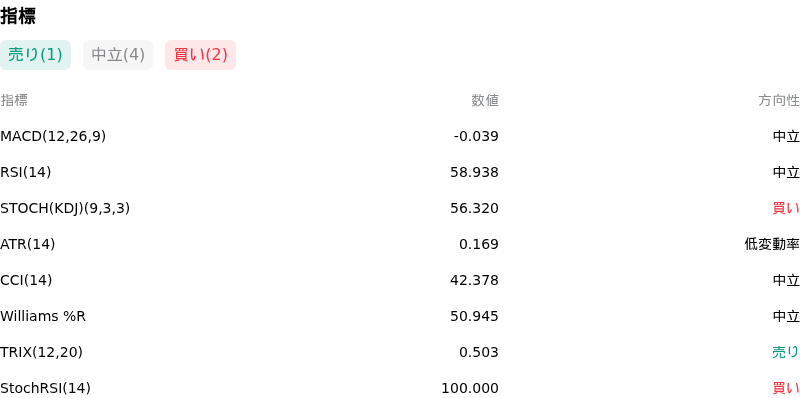
Task: Click the 方向性 column header
Action: (x=779, y=101)
